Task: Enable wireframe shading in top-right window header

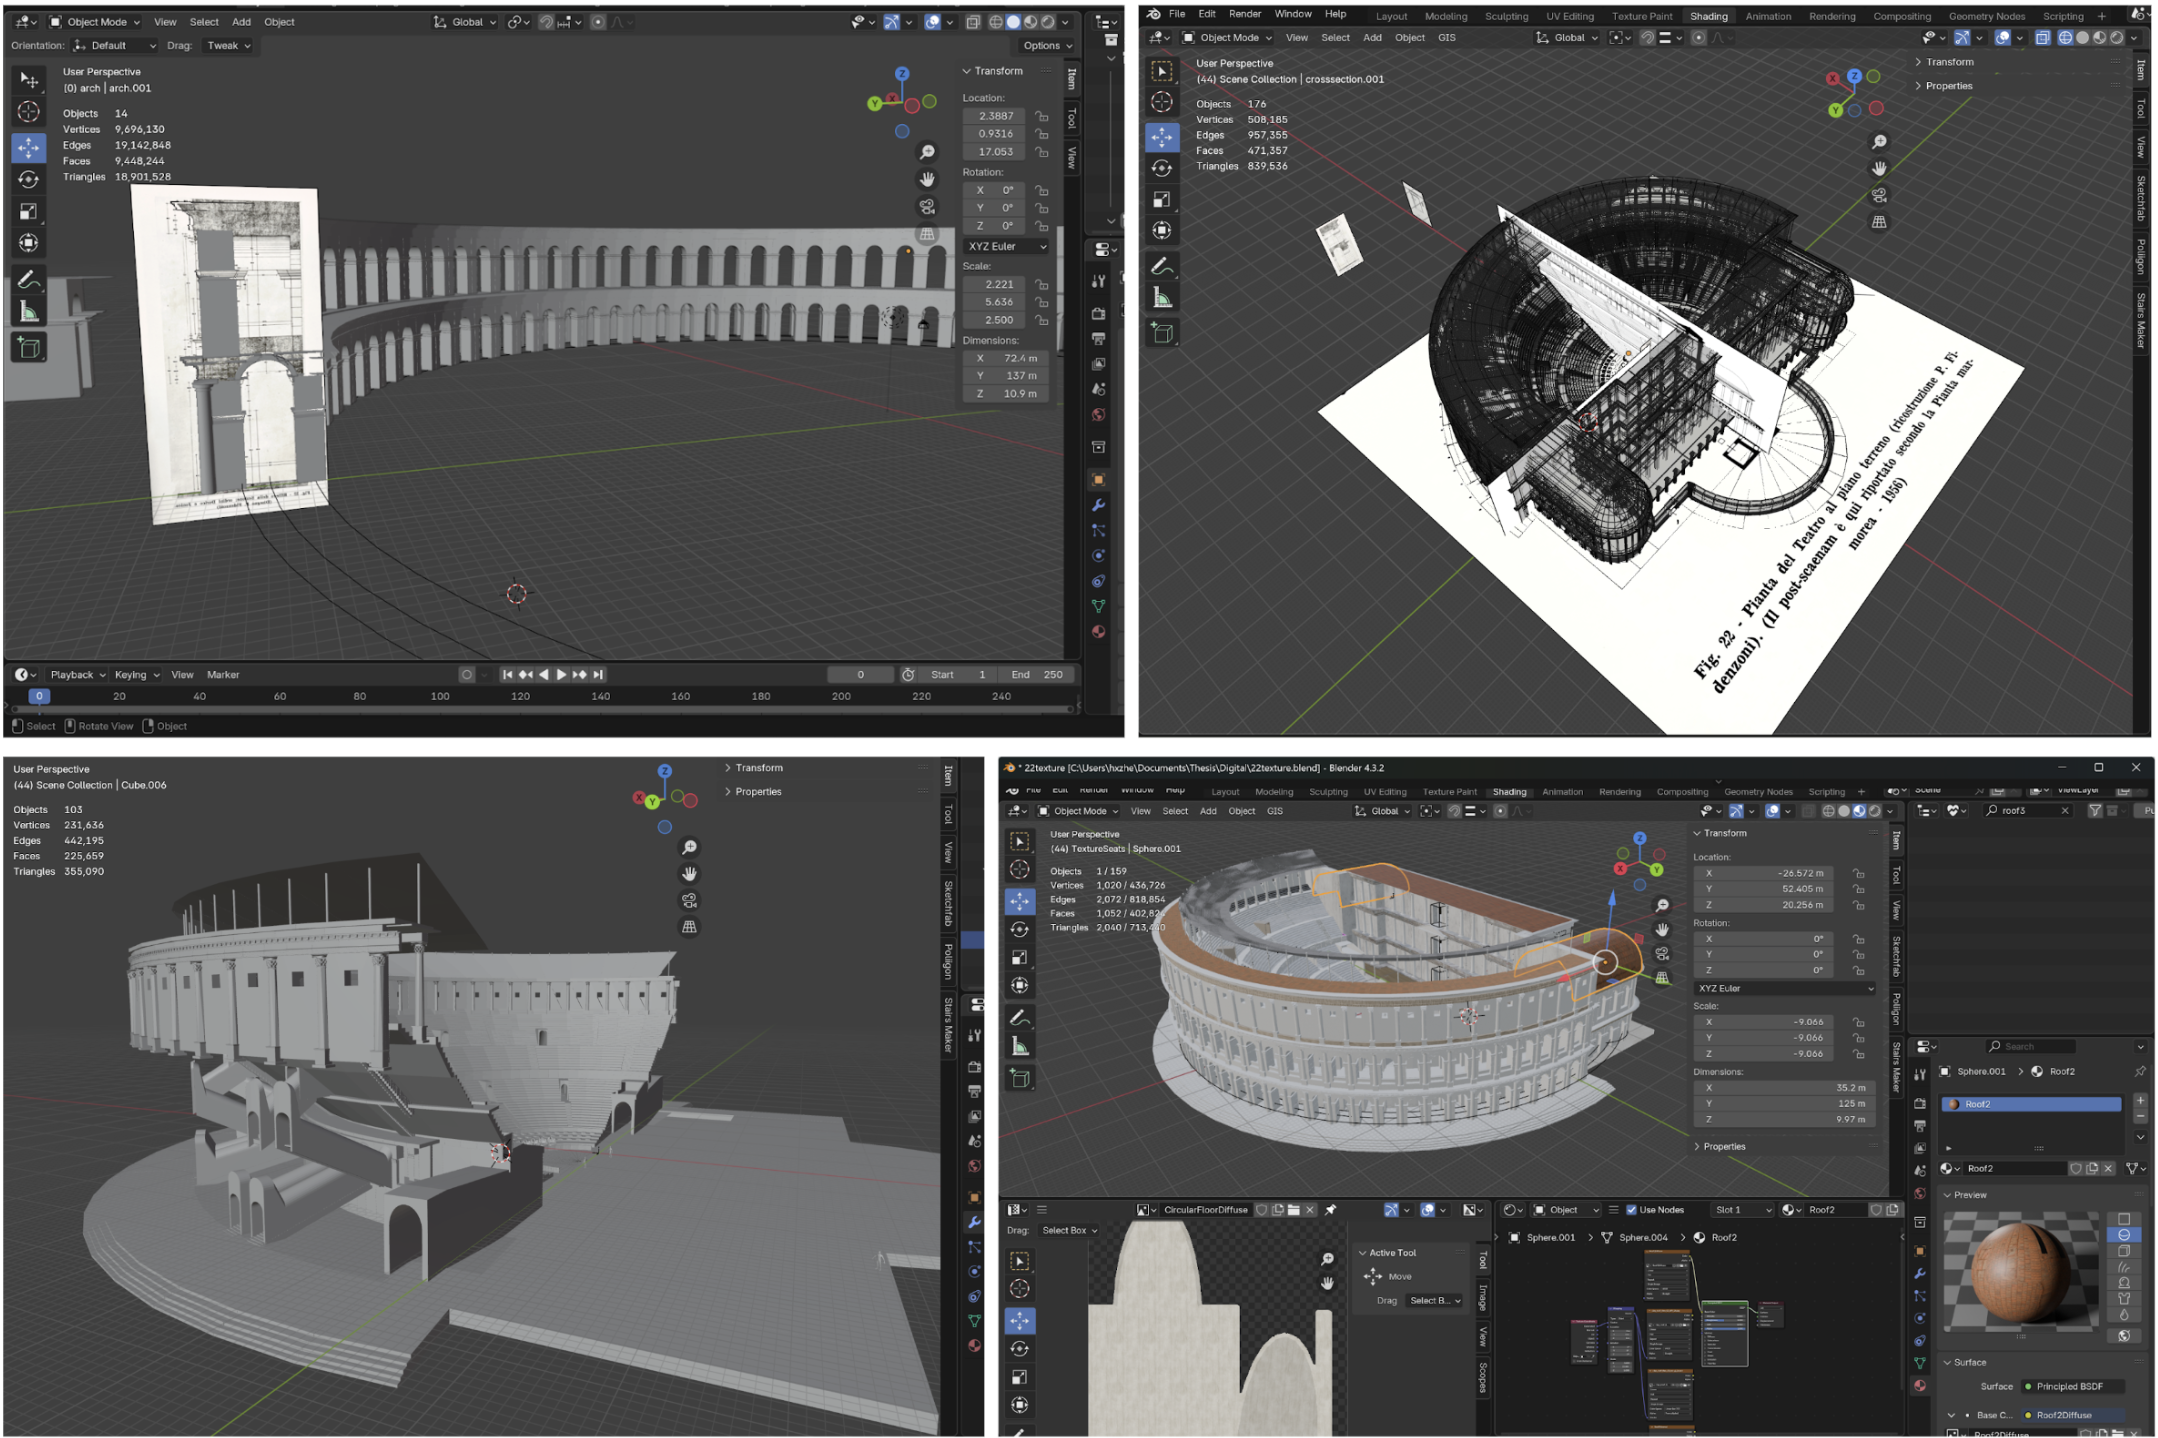Action: 2065,38
